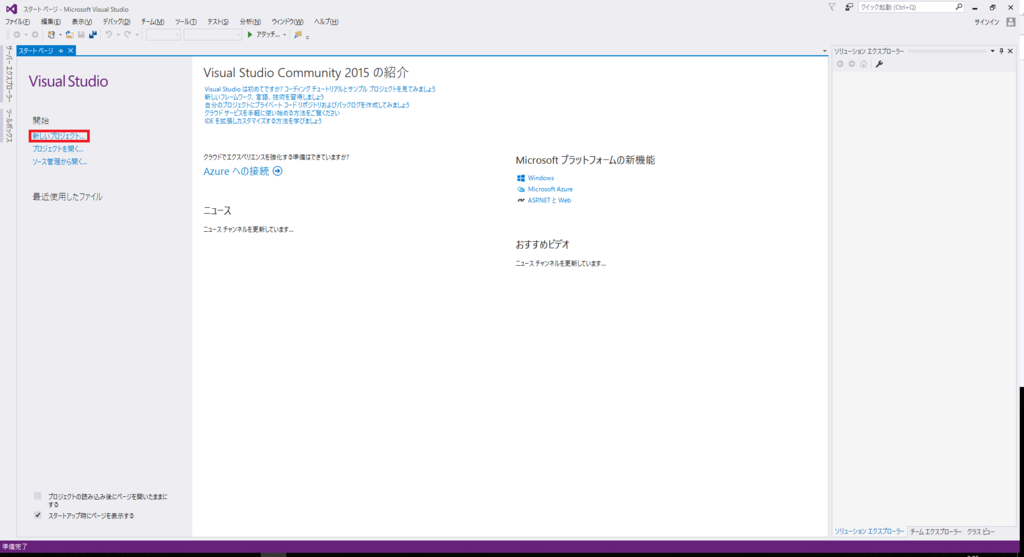Open the ツール(T) menu
The height and width of the screenshot is (557, 1024).
[x=185, y=22]
